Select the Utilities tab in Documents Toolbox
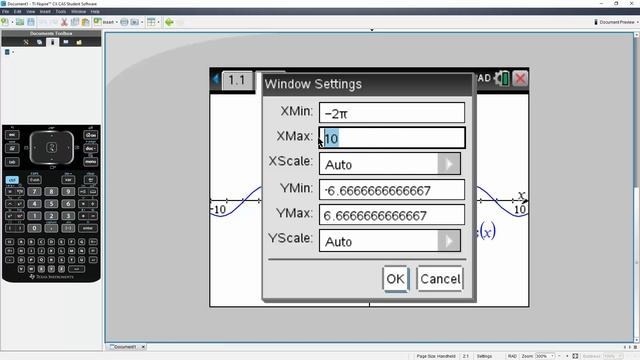Viewport: 640px width, 360px height. (66, 42)
